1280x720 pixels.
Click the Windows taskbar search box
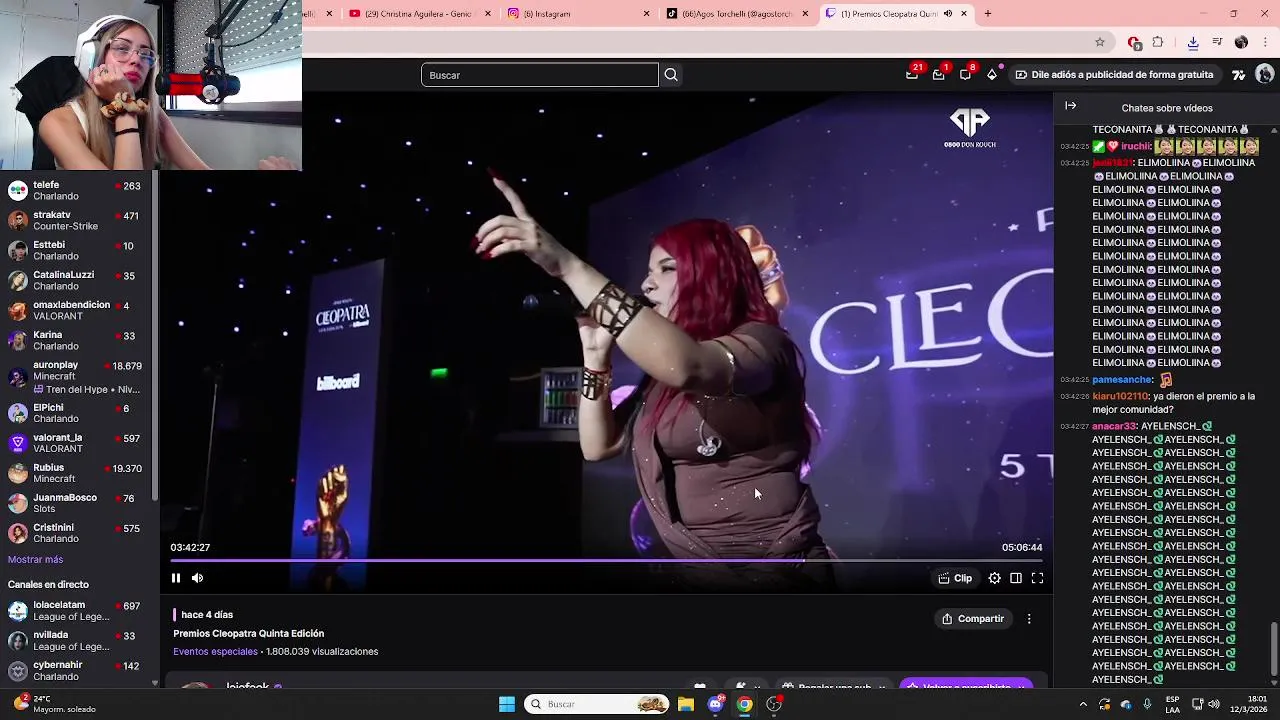[597, 704]
